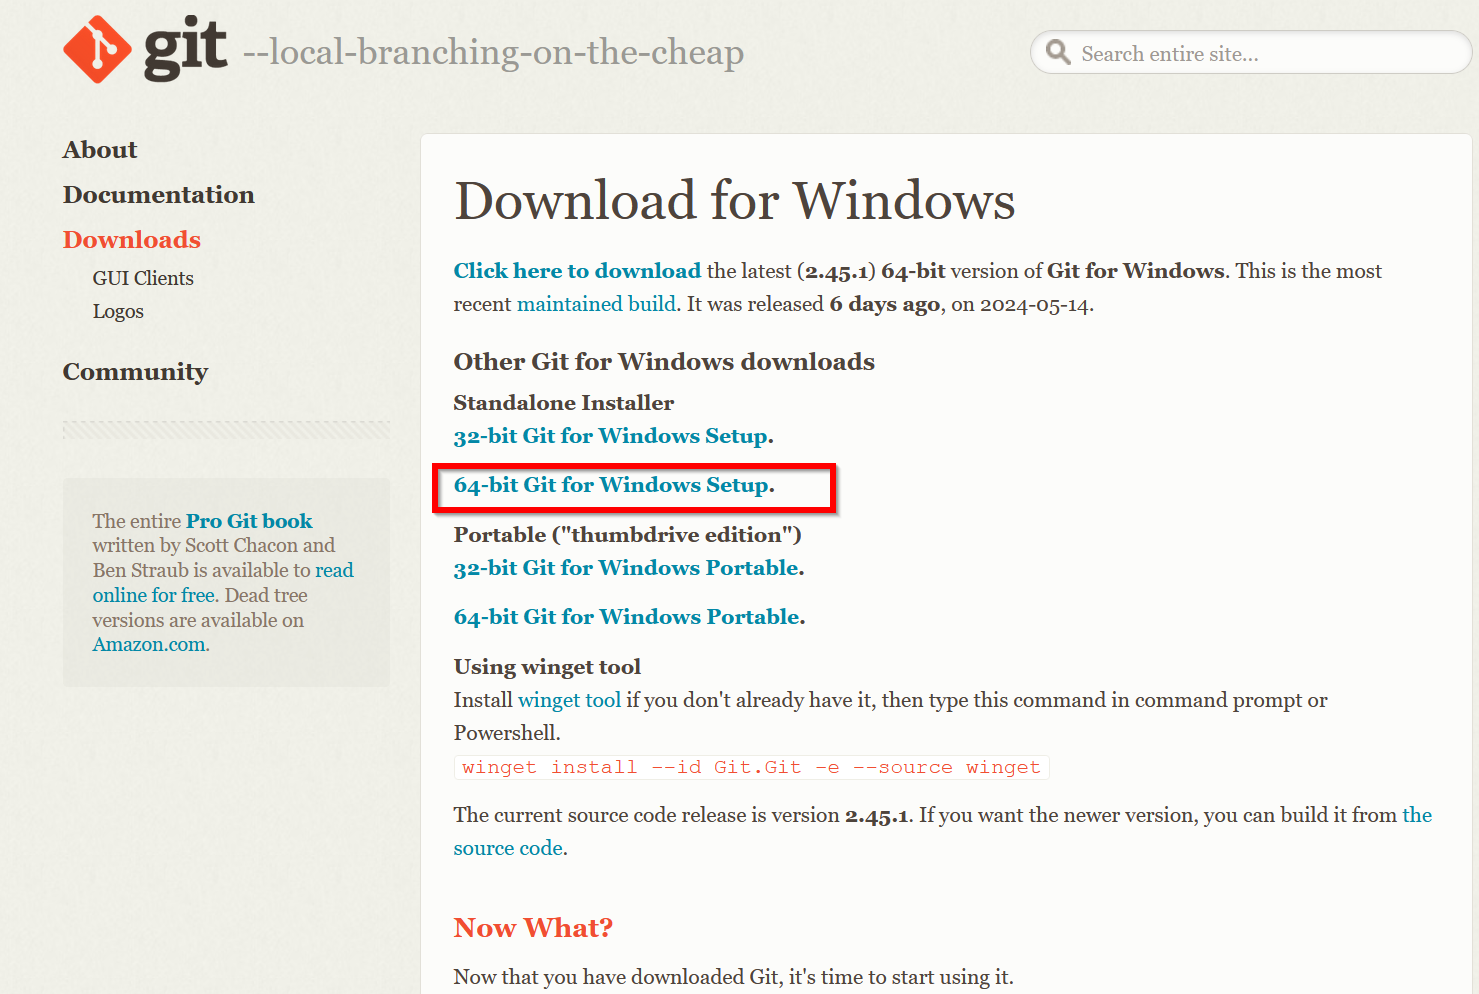Download 64-bit Git for Windows Portable

(629, 617)
